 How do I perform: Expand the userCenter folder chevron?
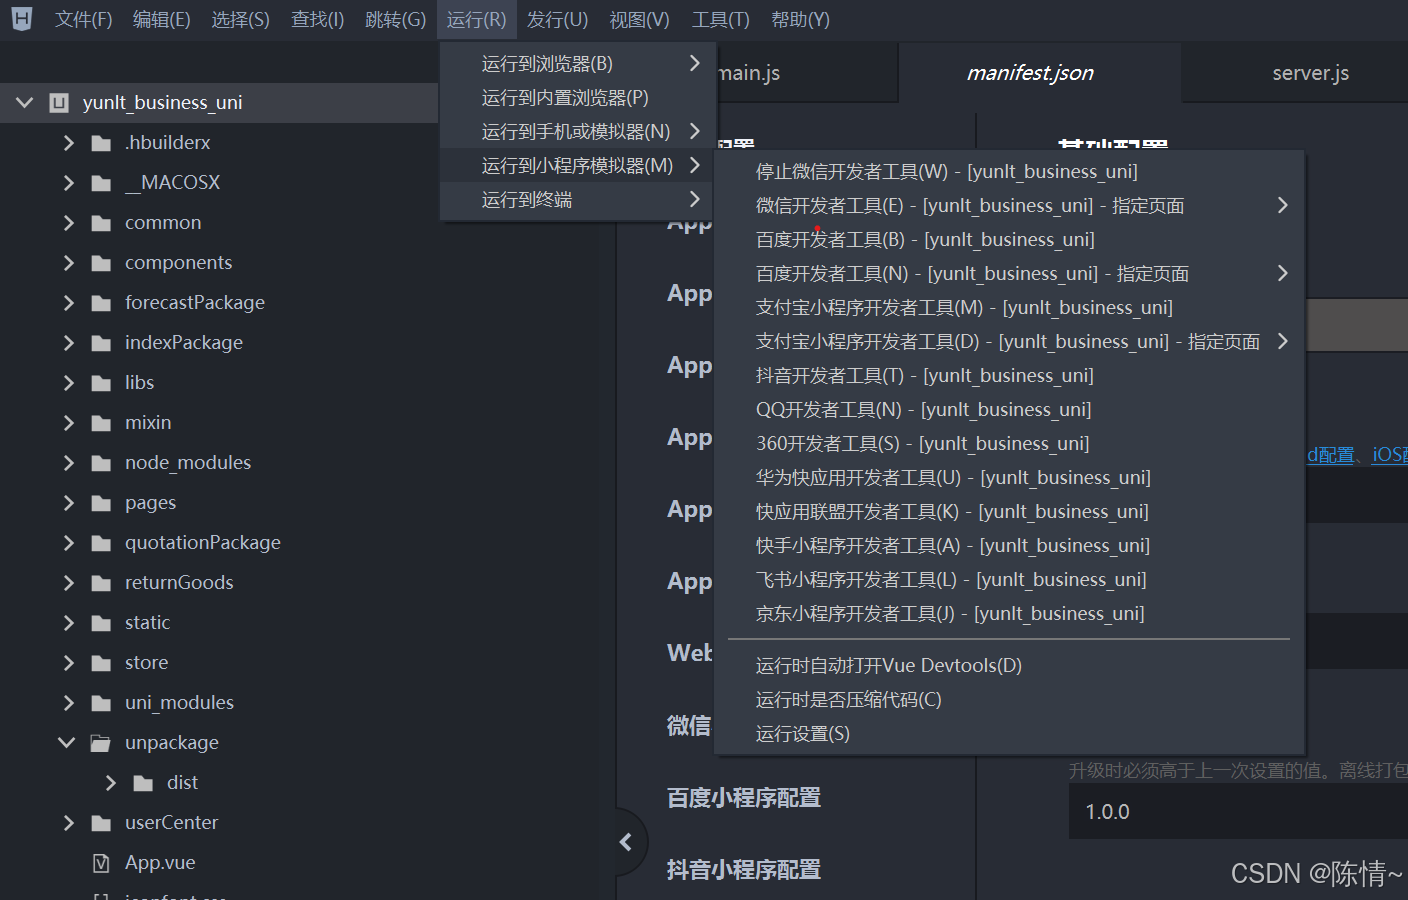pyautogui.click(x=68, y=823)
